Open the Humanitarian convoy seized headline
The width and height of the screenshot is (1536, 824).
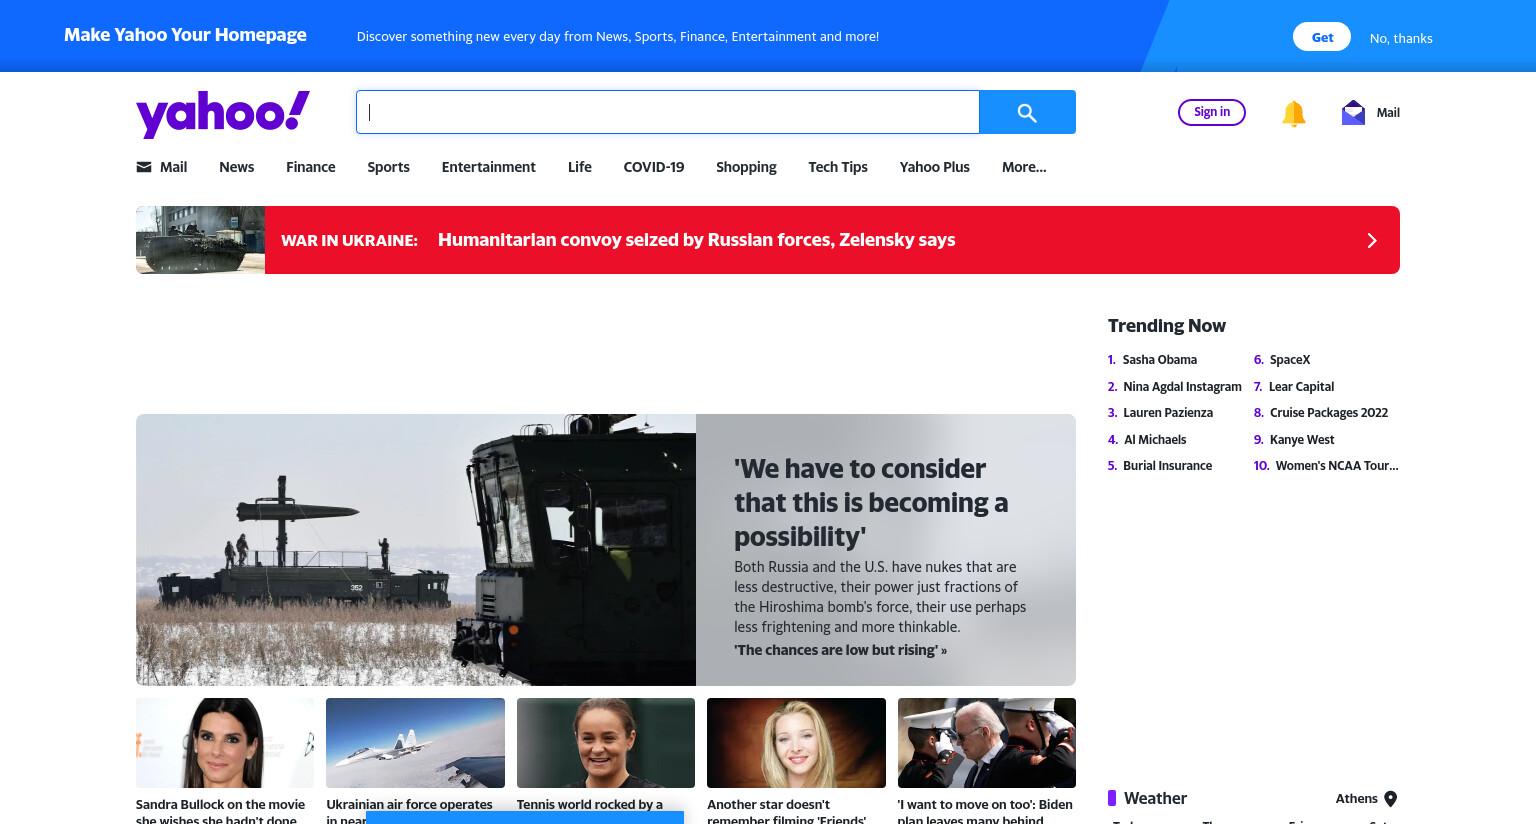click(696, 240)
